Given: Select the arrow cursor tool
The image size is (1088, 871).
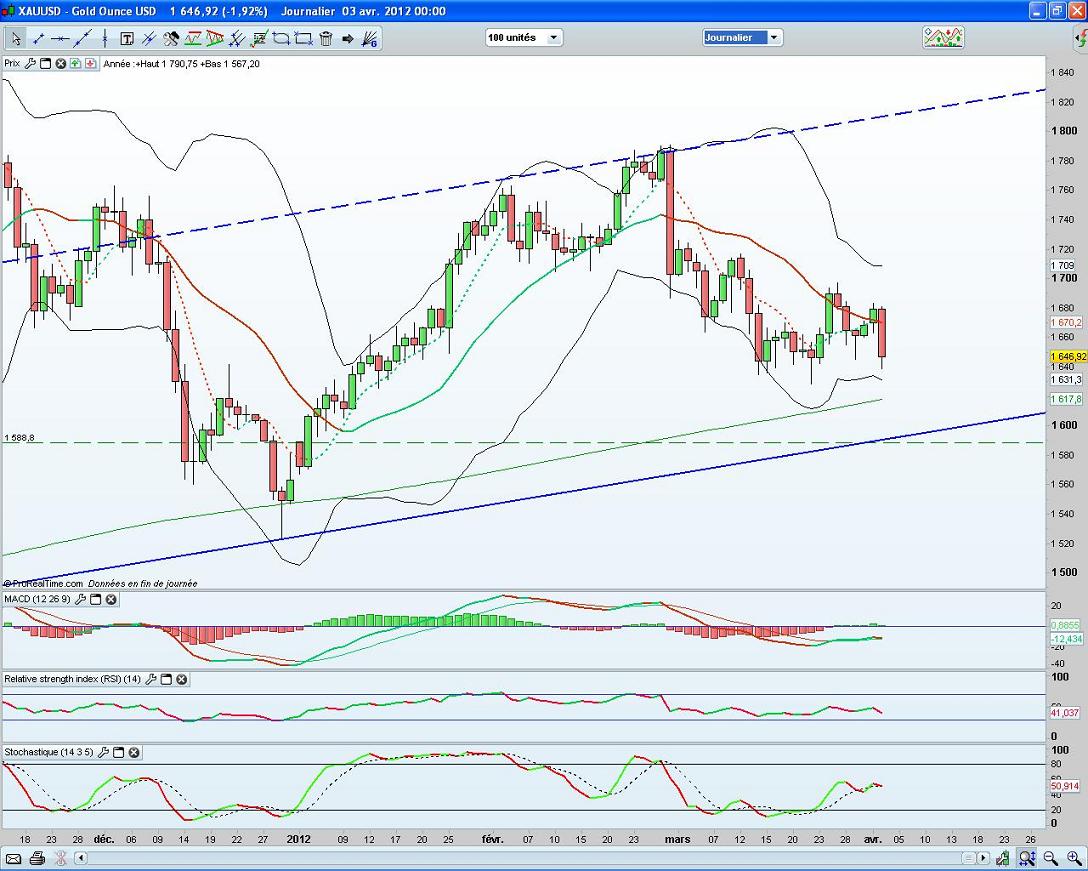Looking at the screenshot, I should point(15,39).
